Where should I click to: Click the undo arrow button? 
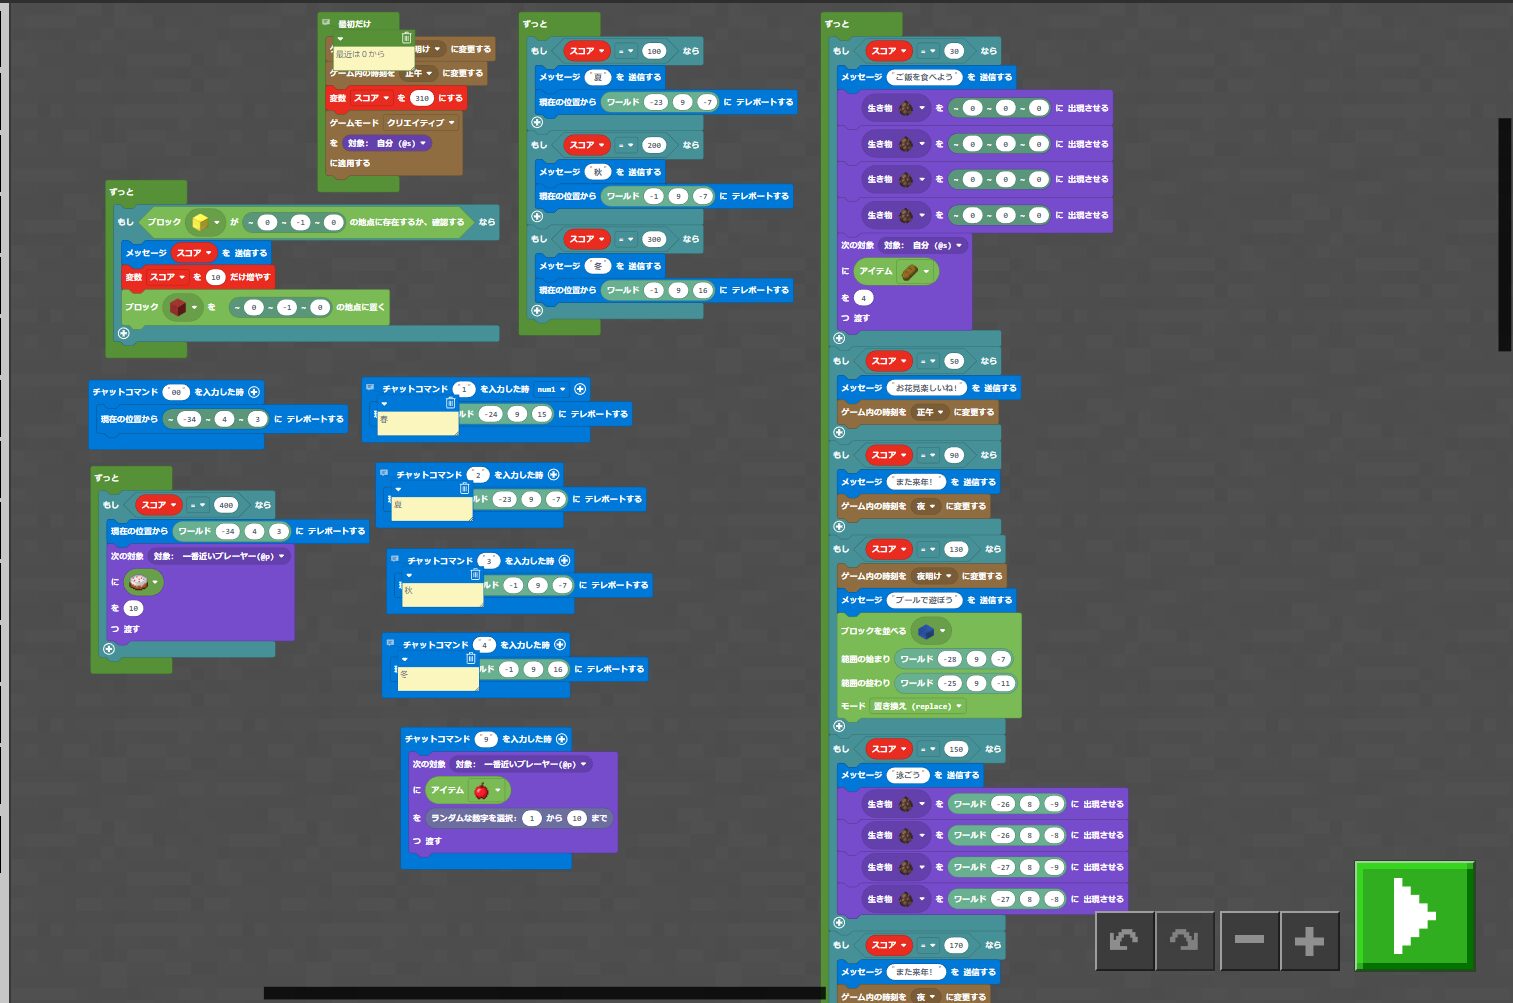(1125, 940)
